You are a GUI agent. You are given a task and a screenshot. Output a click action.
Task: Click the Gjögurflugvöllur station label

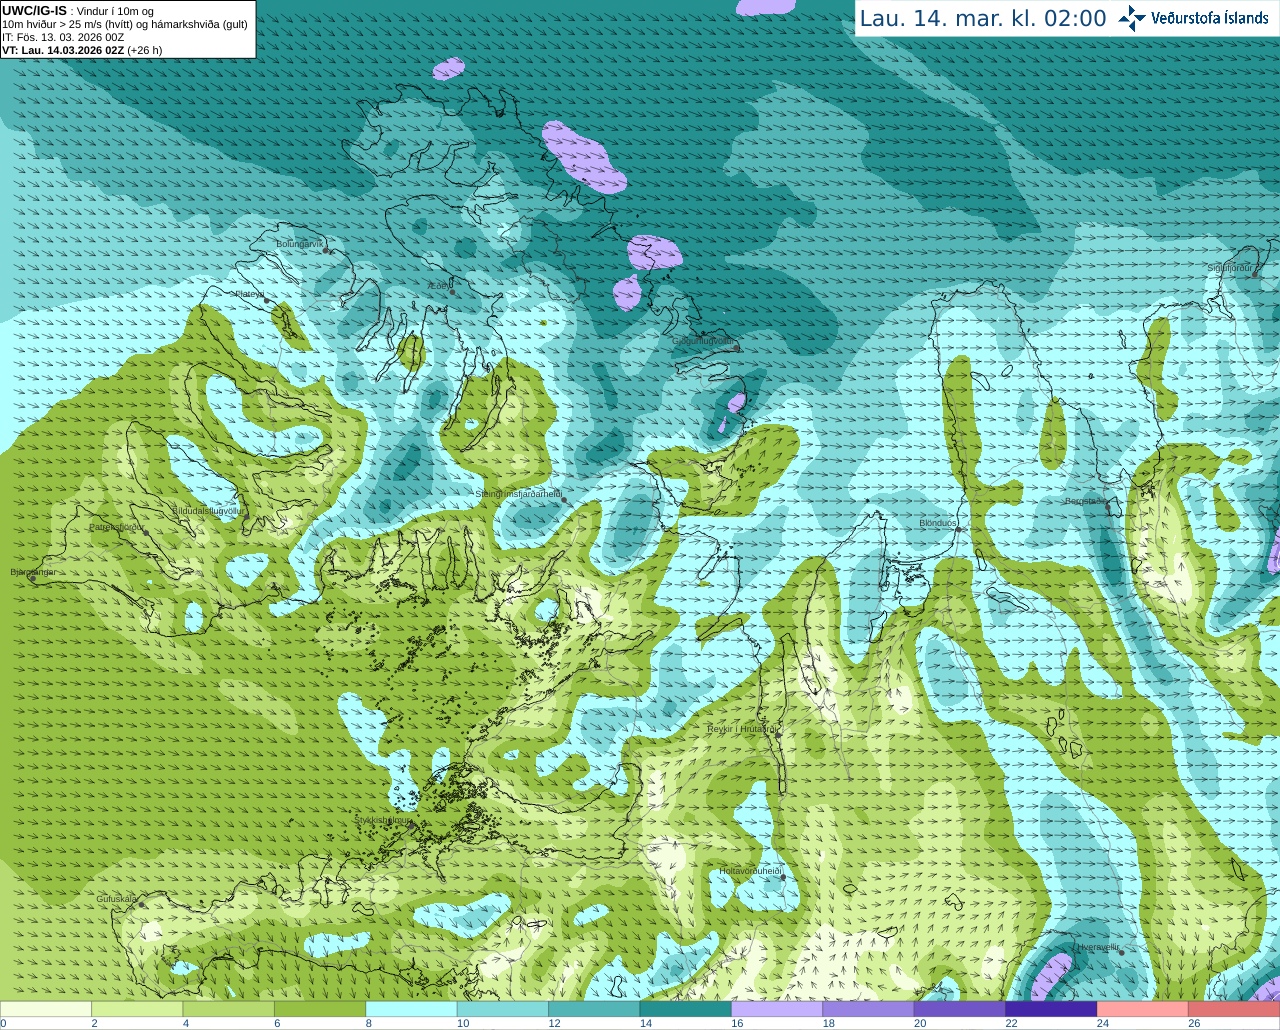click(x=704, y=341)
